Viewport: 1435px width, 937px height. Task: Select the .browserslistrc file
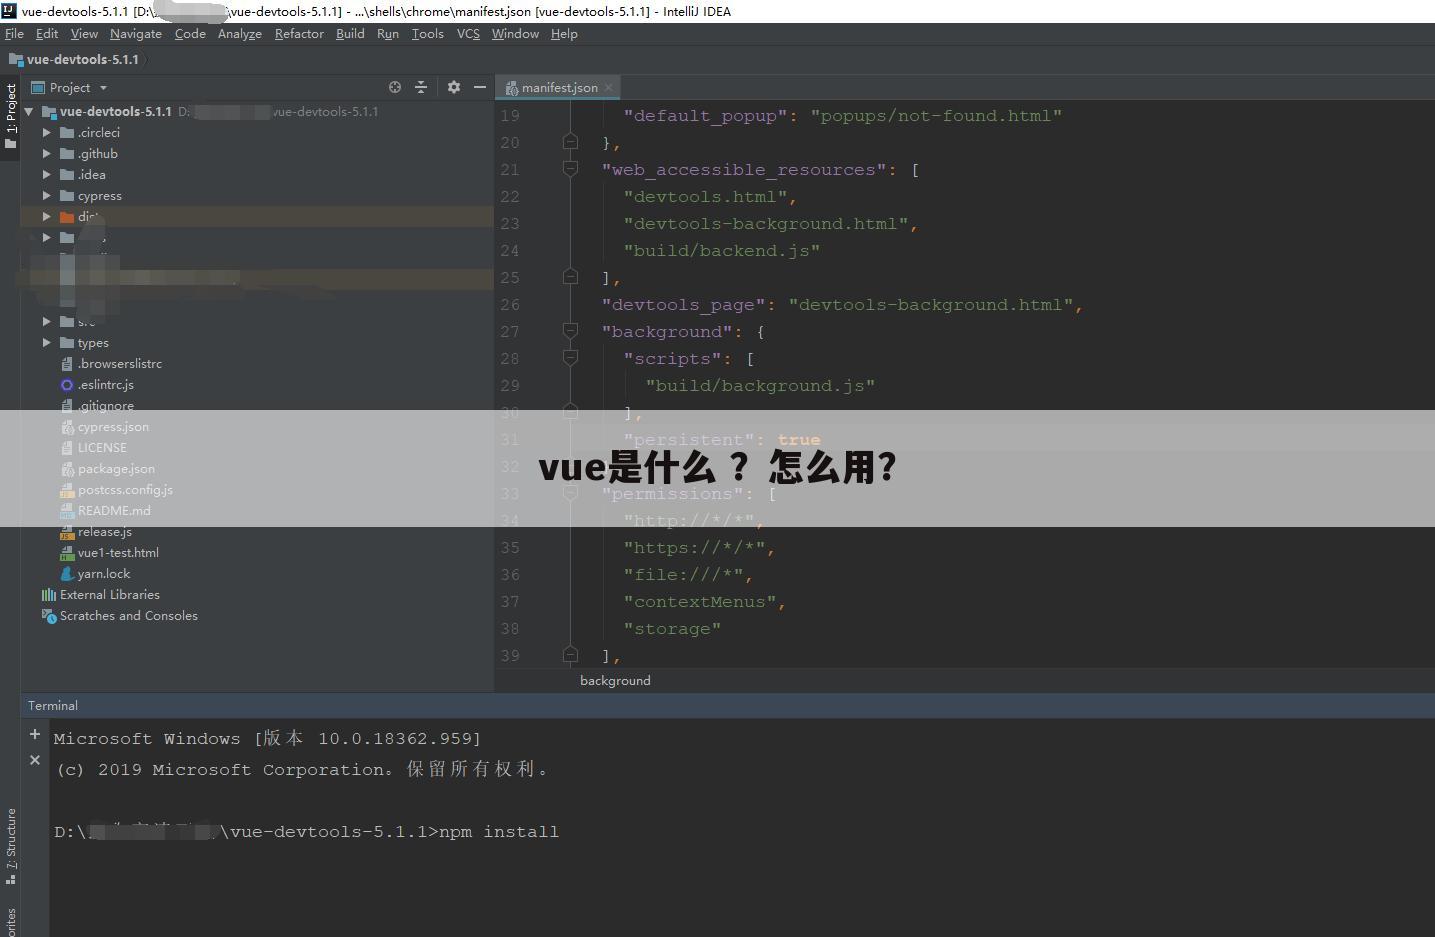tap(120, 364)
